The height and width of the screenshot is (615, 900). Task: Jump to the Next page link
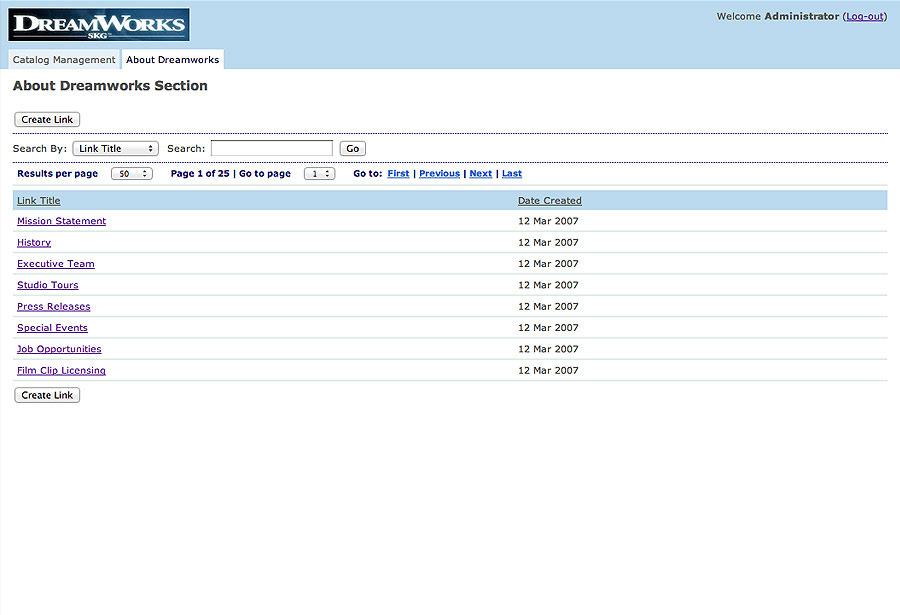[x=481, y=173]
